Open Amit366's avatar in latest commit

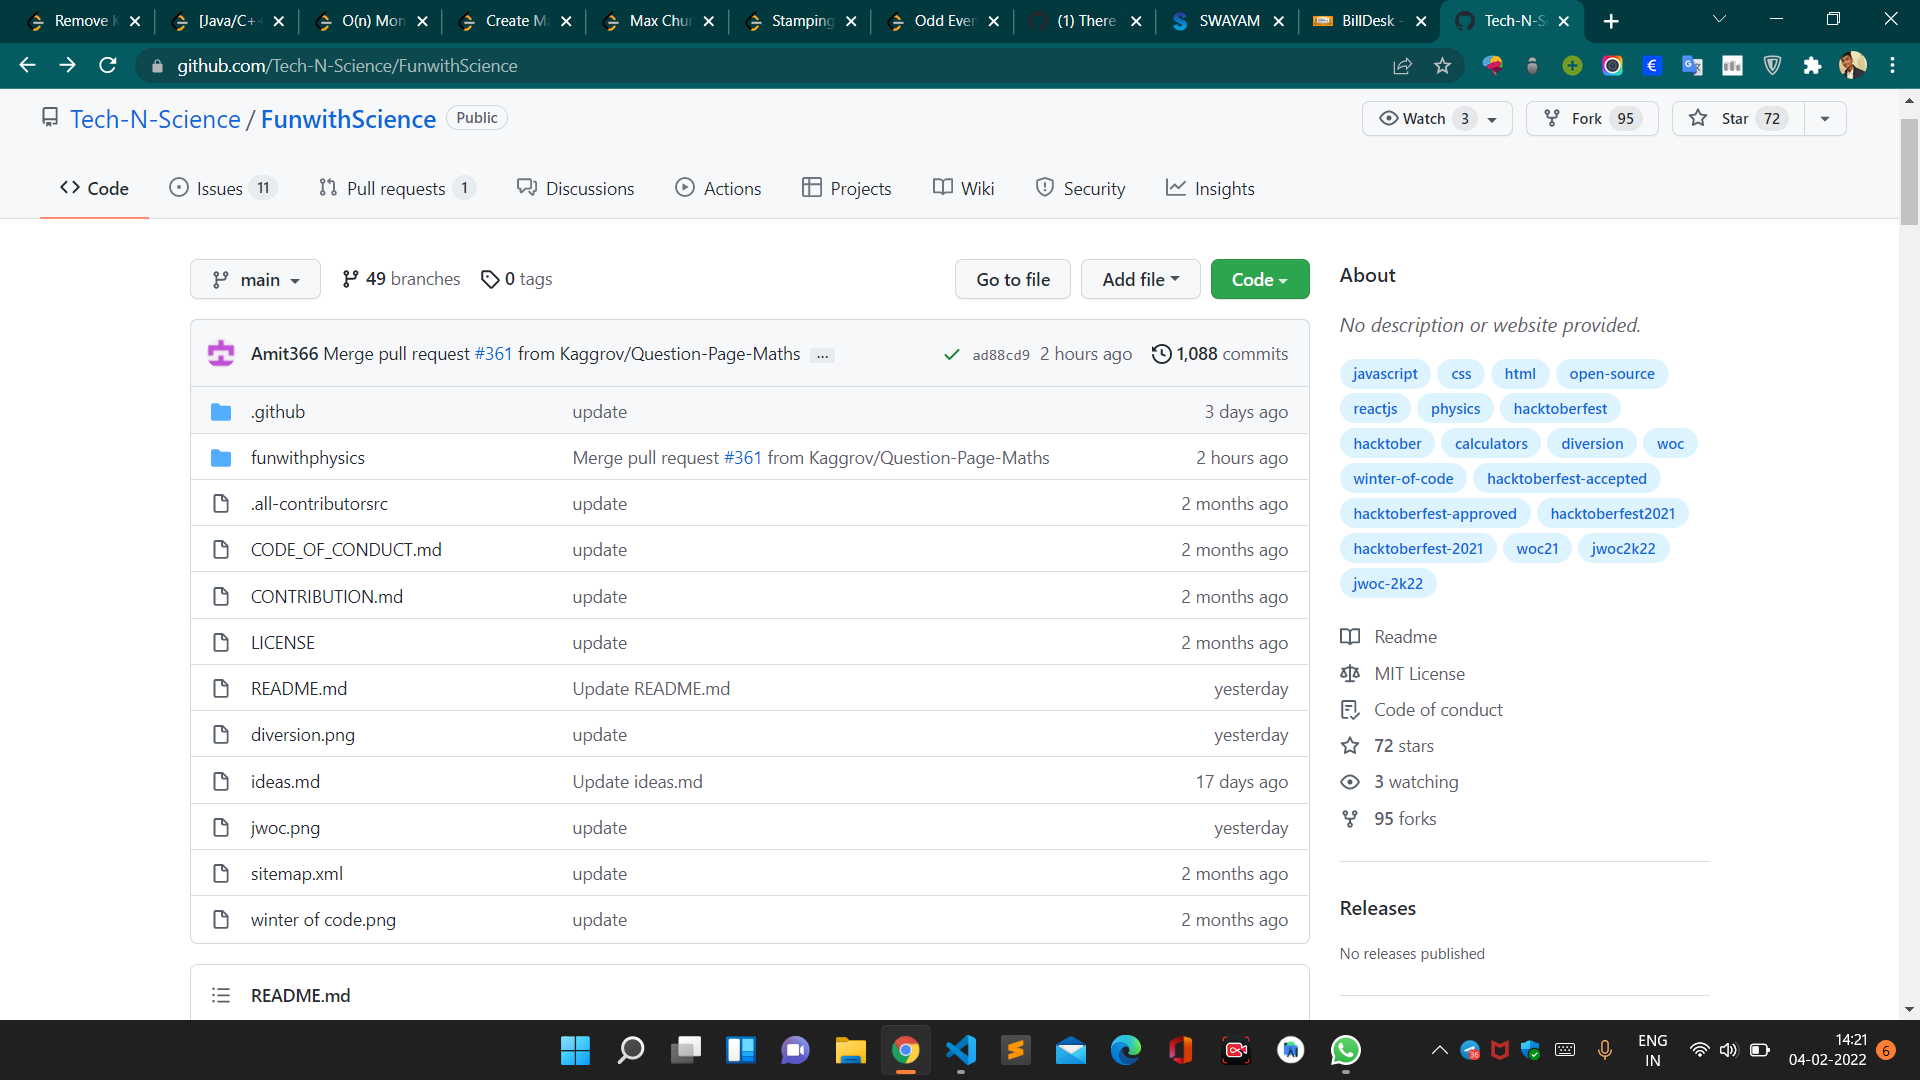221,354
